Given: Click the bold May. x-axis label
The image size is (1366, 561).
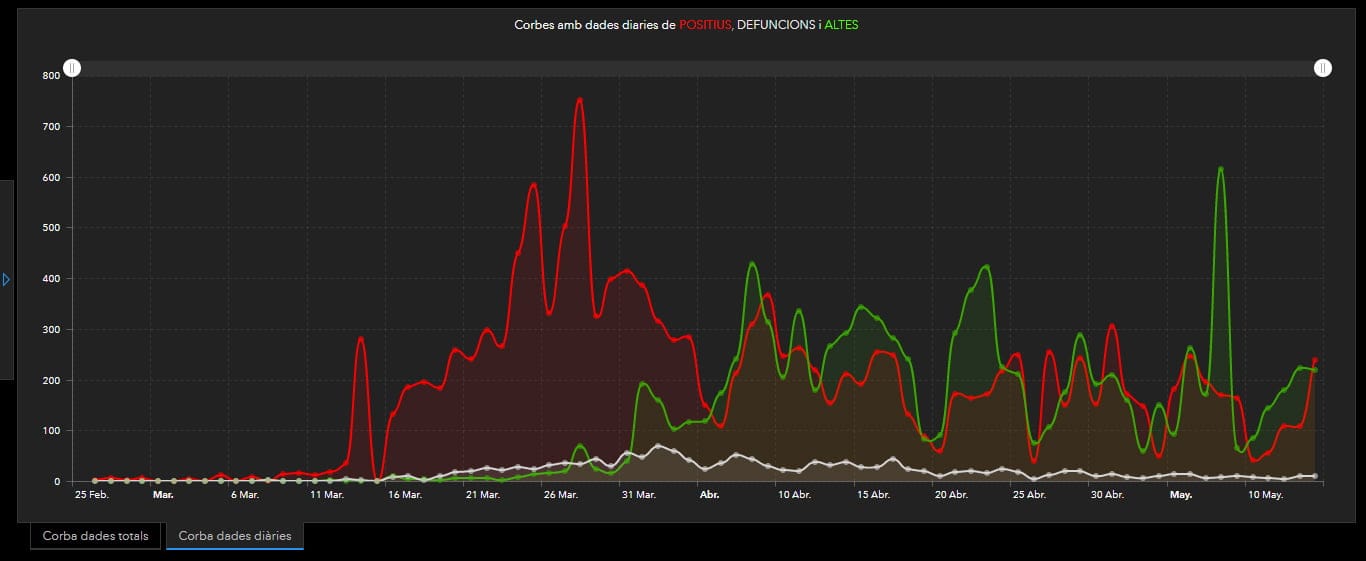Looking at the screenshot, I should [1181, 494].
